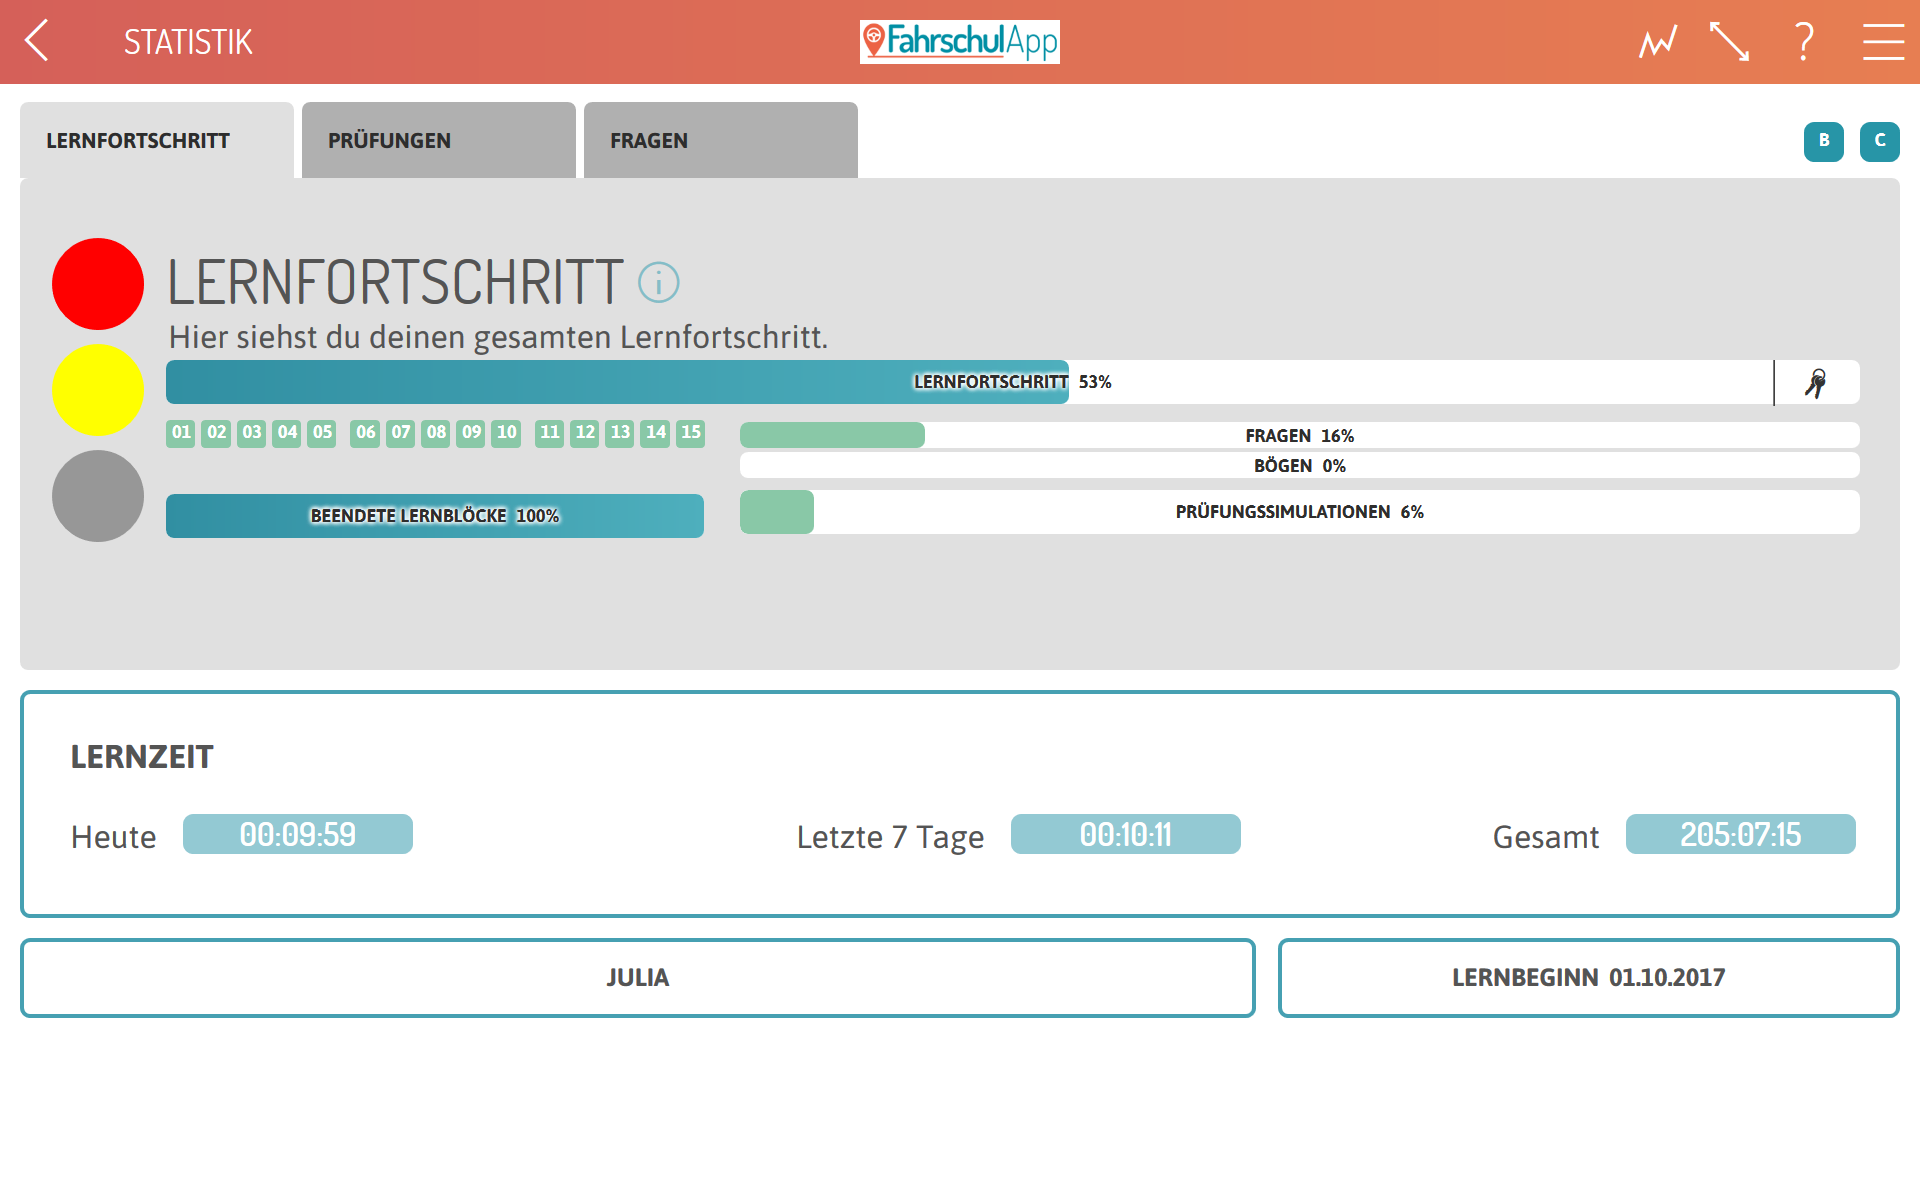This screenshot has height=1200, width=1920.
Task: Click the red traffic light circle
Action: tap(98, 284)
